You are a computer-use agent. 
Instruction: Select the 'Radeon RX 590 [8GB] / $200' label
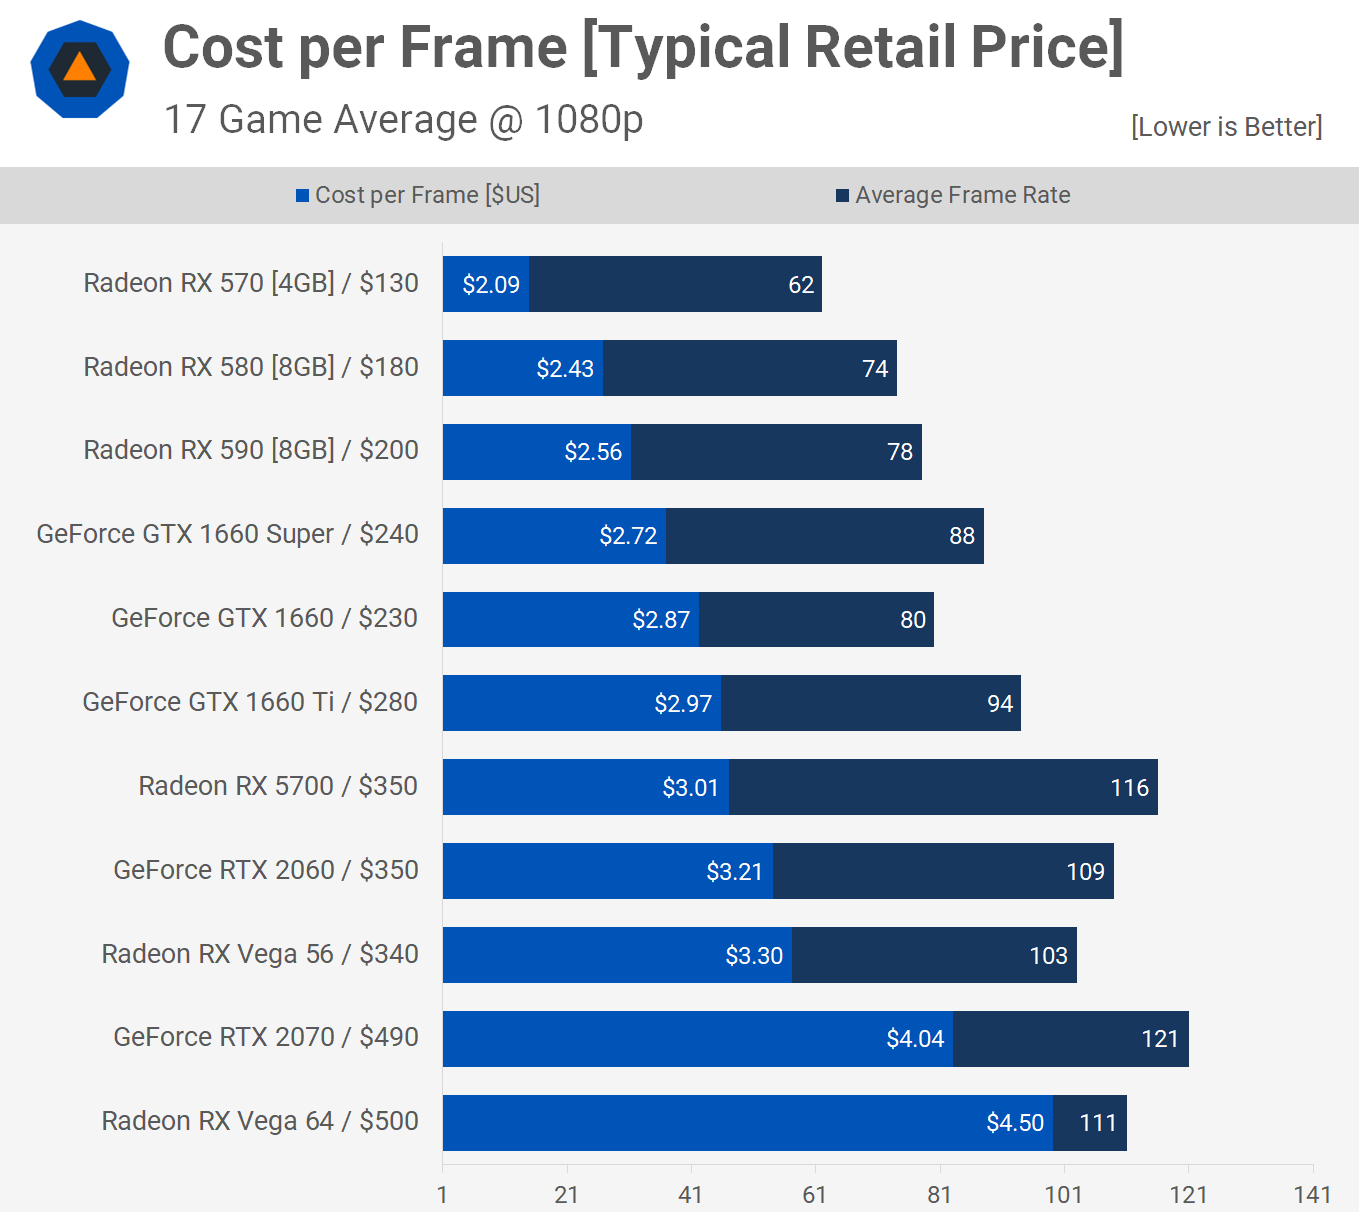[x=251, y=450]
